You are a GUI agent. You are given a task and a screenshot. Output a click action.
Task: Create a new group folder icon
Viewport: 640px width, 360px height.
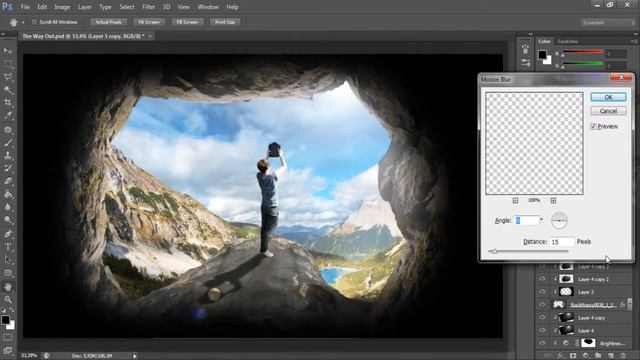[x=598, y=356]
